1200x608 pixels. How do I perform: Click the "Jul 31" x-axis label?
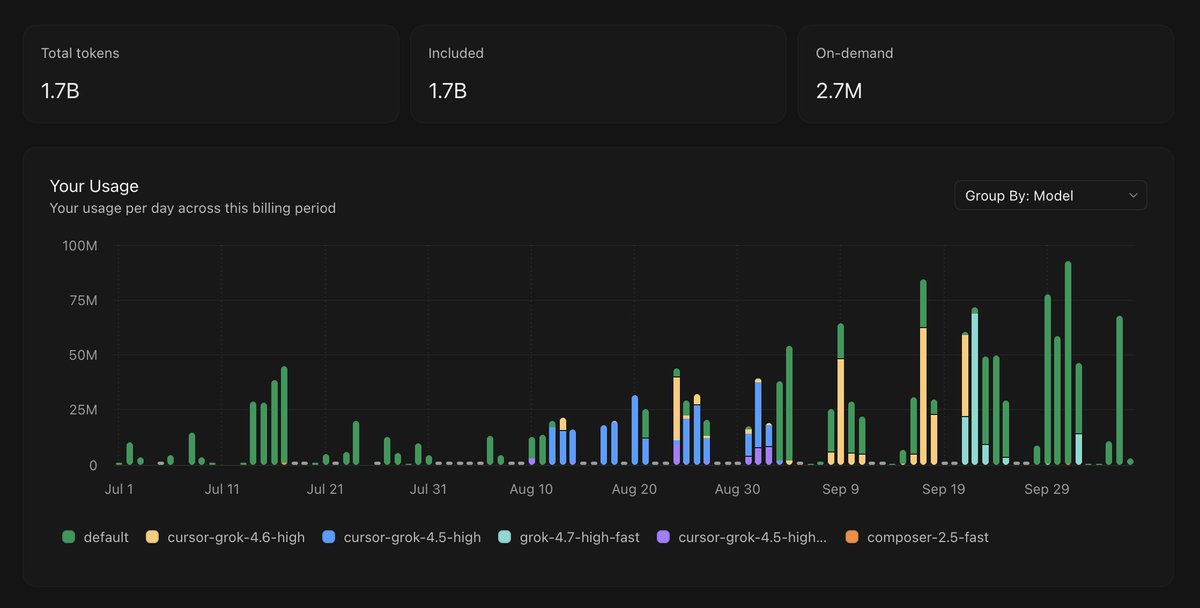click(x=427, y=489)
